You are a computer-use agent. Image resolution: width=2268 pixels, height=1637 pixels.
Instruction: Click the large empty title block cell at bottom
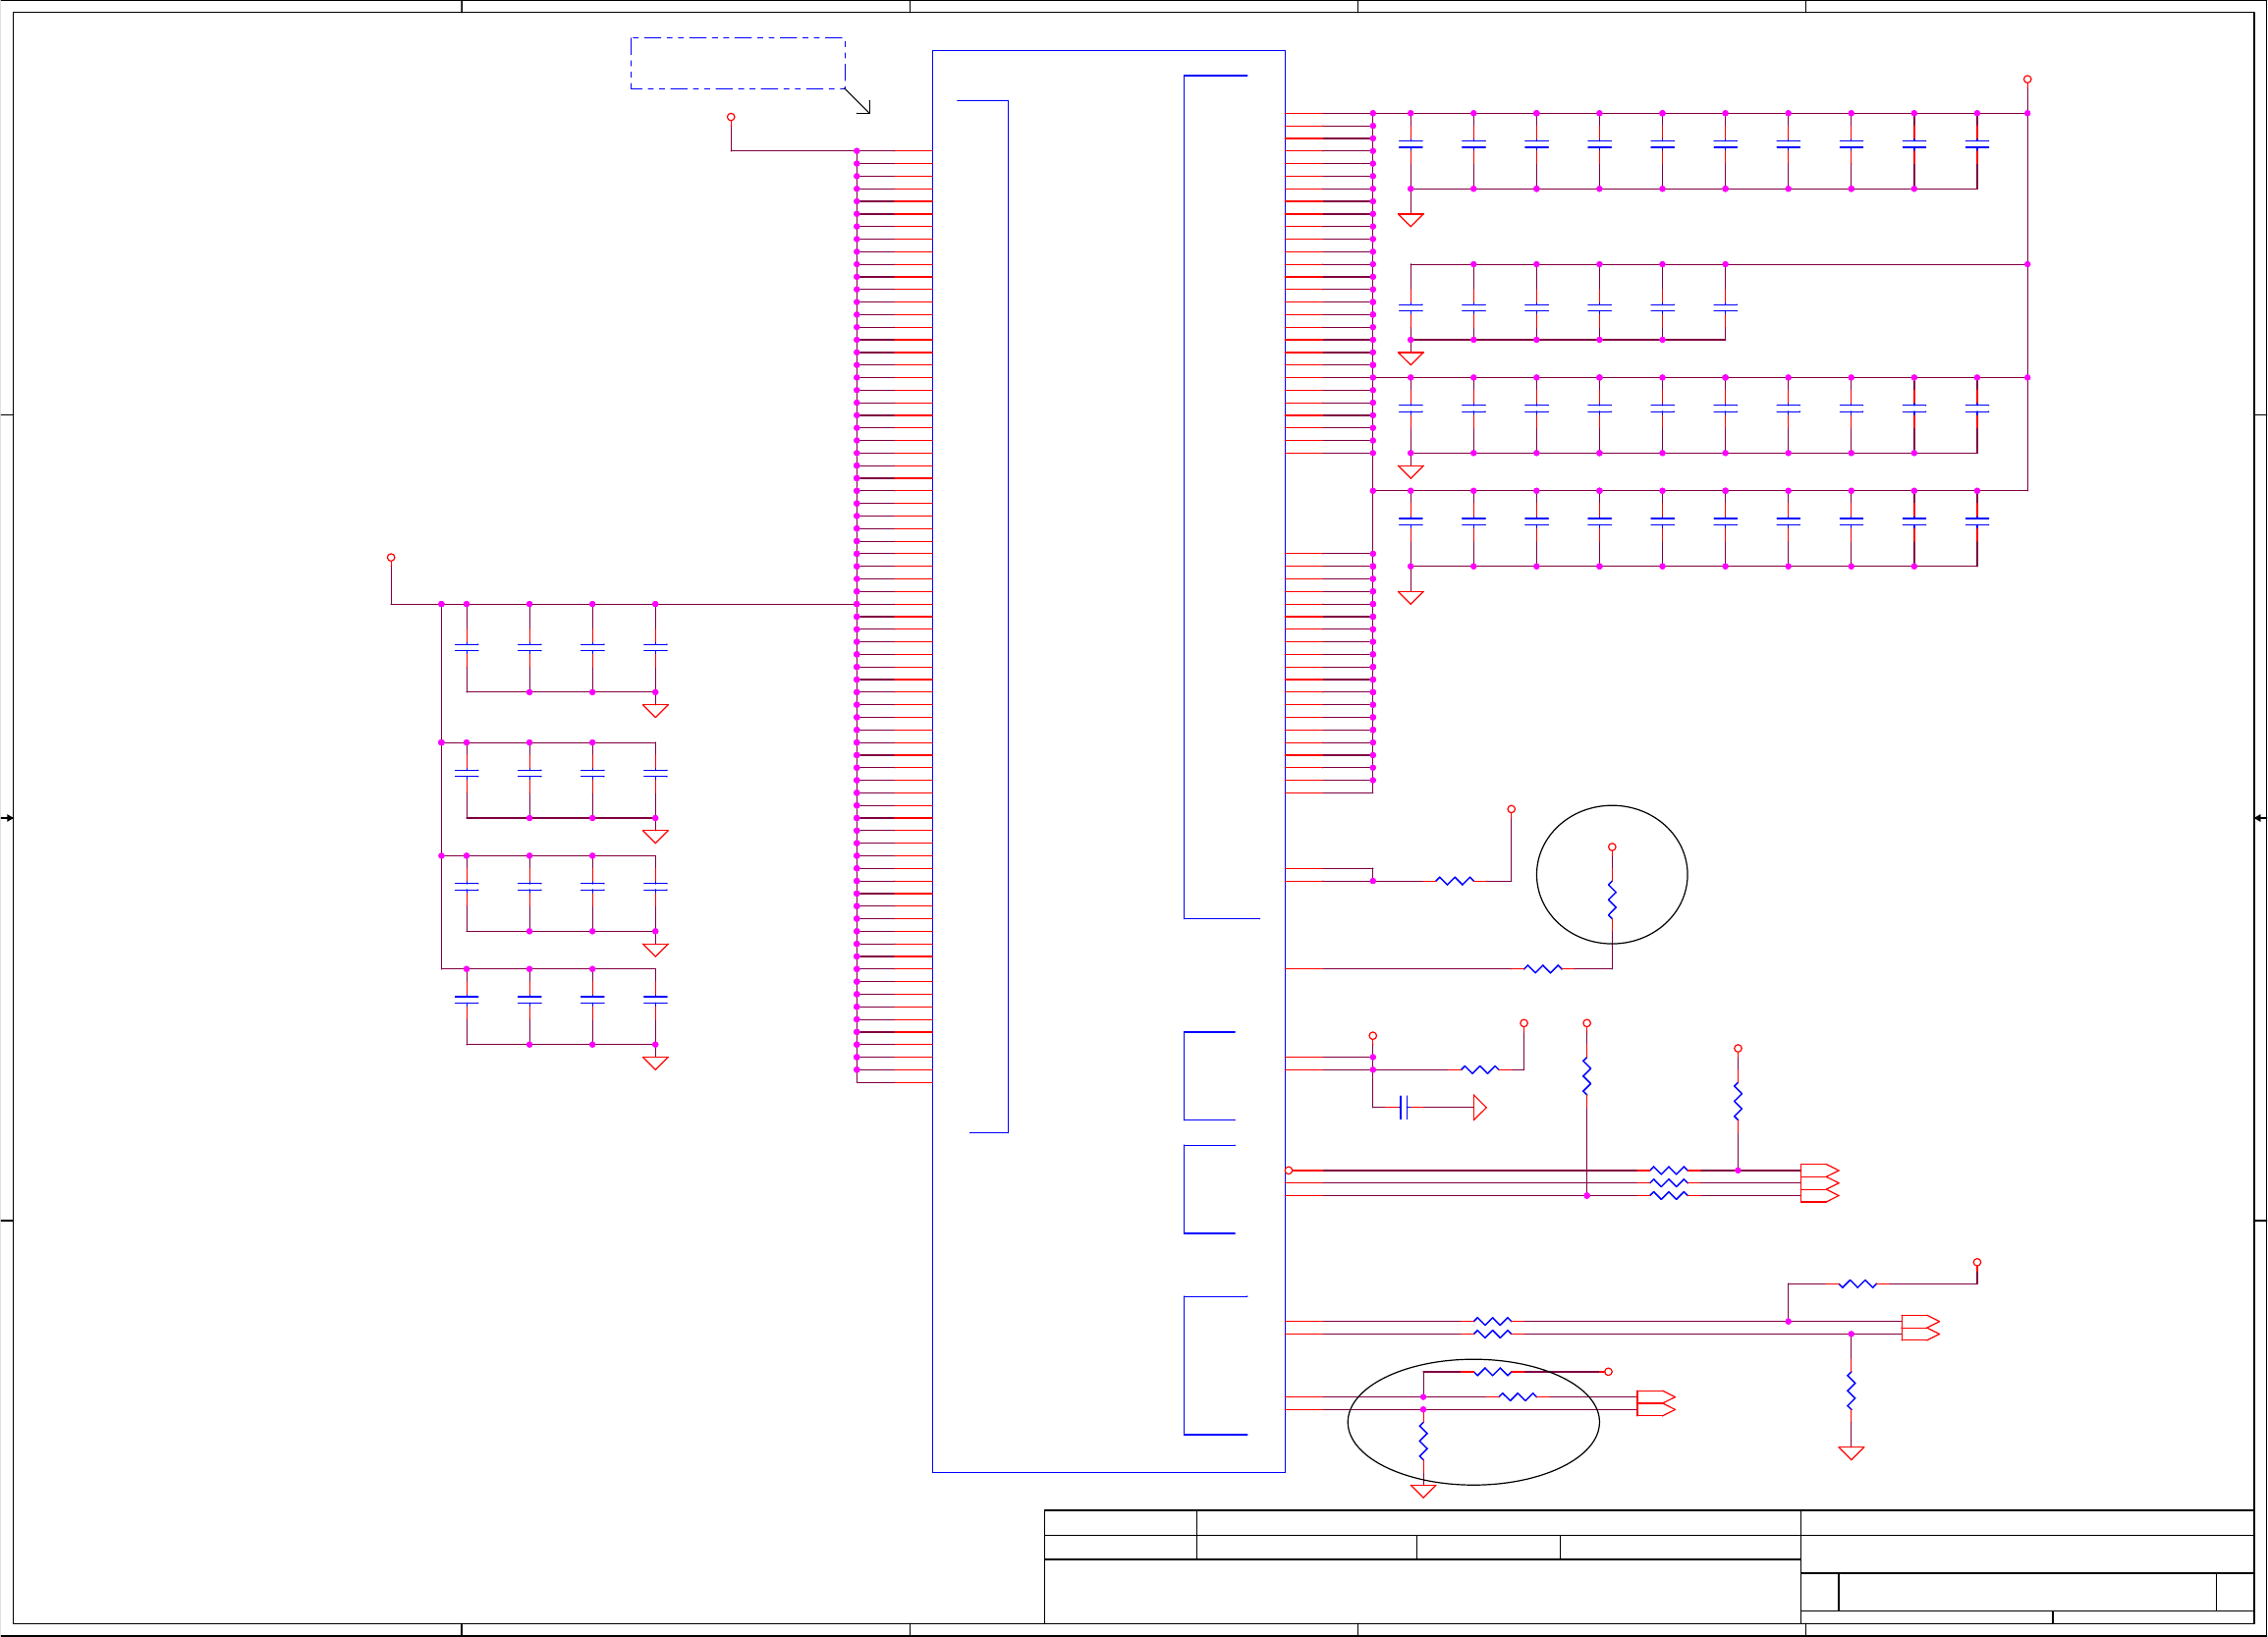pos(1421,1590)
